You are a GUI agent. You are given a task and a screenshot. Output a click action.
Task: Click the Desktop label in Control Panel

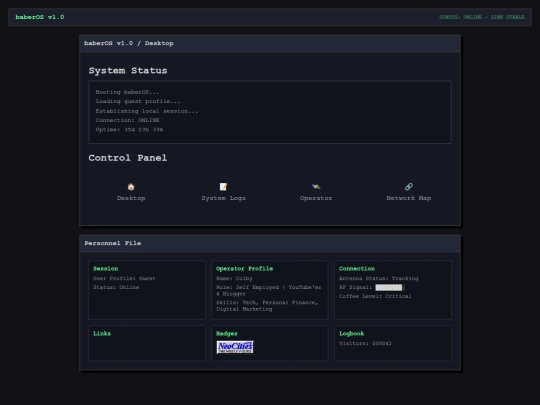pyautogui.click(x=131, y=198)
